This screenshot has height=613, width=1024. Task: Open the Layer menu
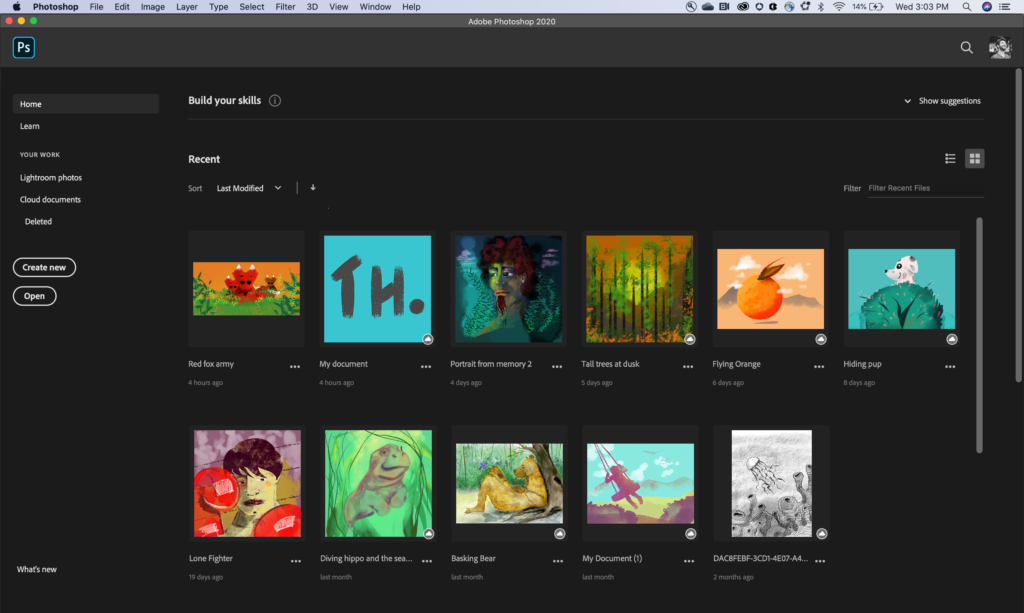[x=186, y=7]
